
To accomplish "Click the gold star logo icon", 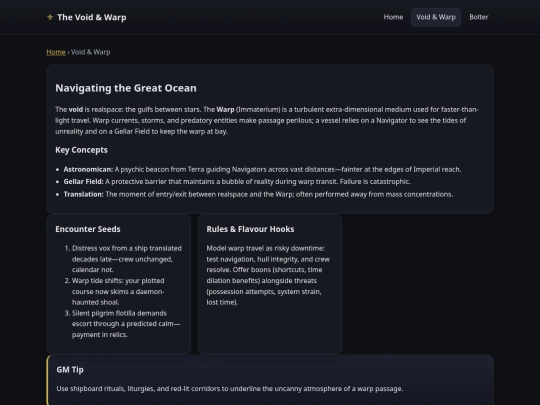I will (50, 17).
